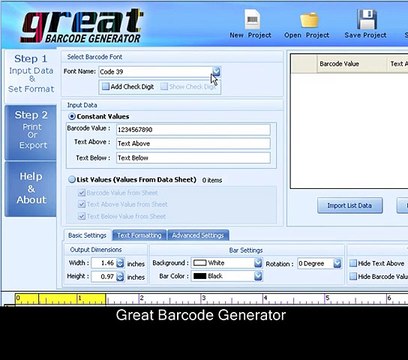The width and height of the screenshot is (408, 360).
Task: Click the yellow section of the ruler
Action: (x=60, y=299)
